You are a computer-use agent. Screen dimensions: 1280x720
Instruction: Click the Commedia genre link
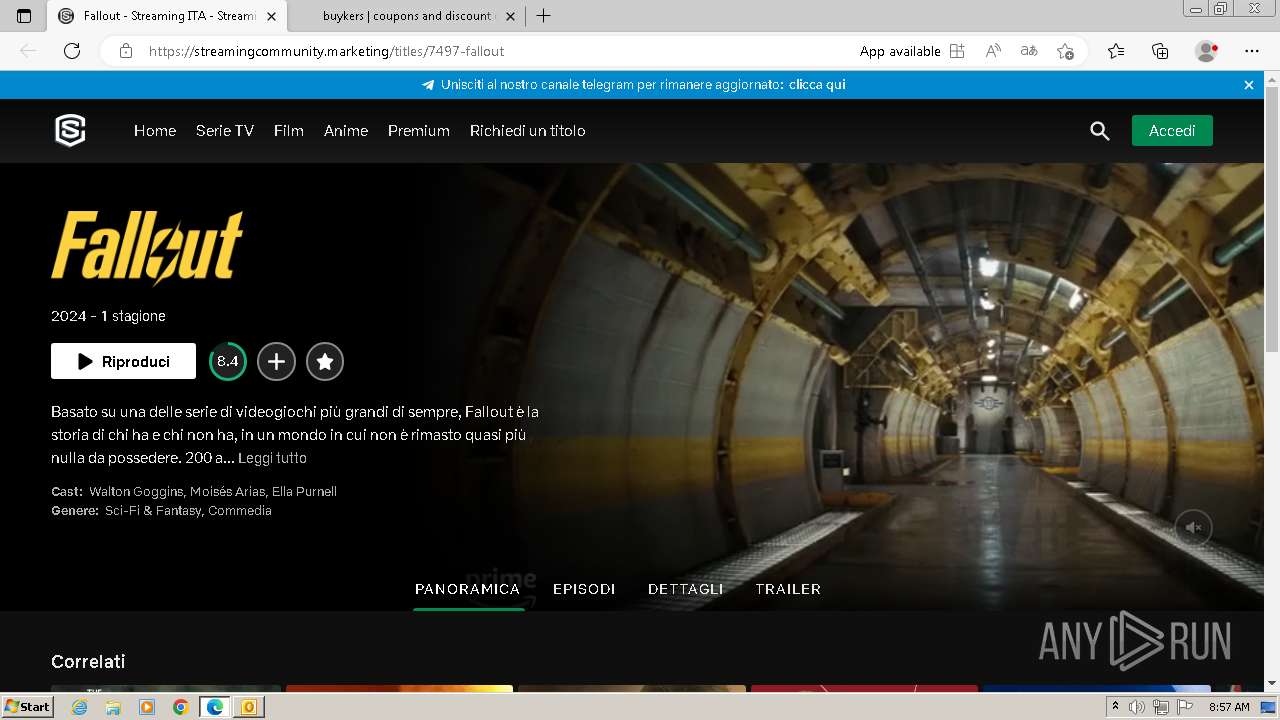pos(240,511)
